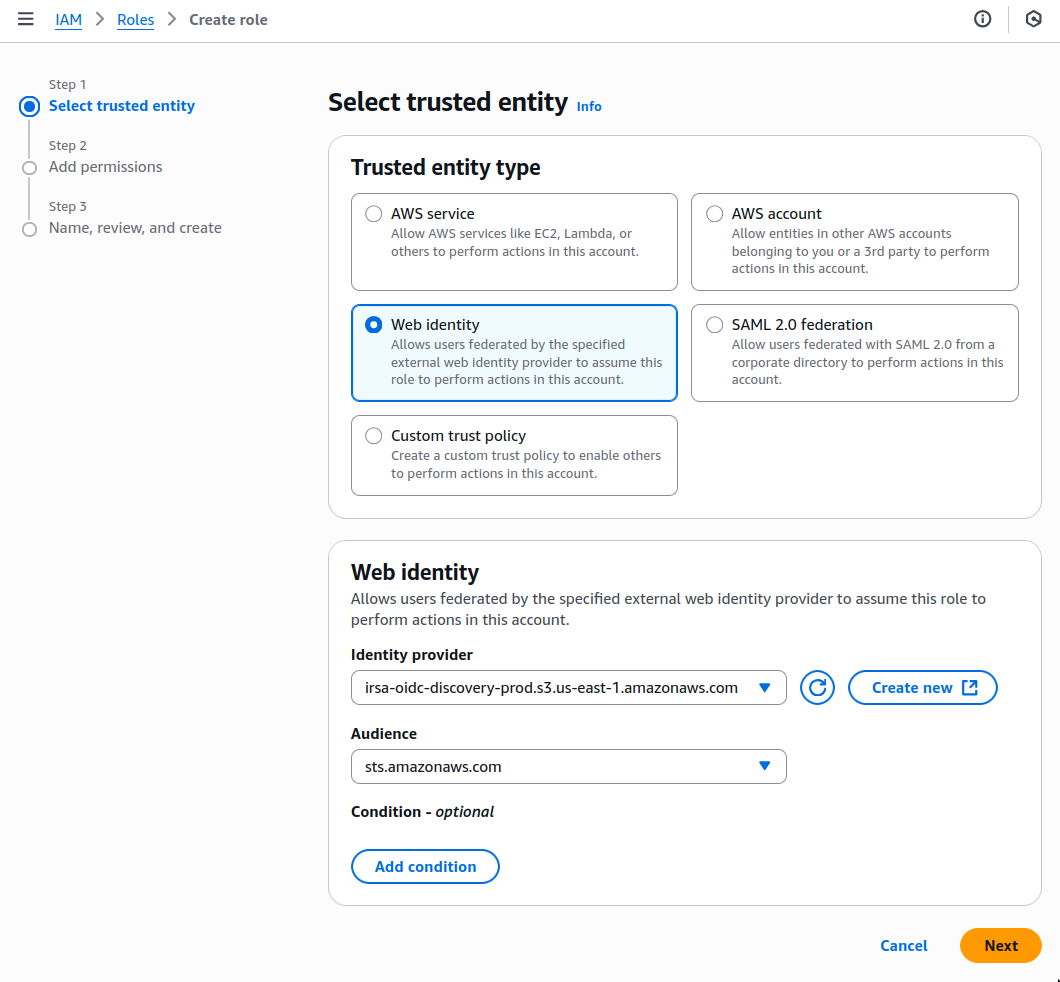Click the info icon in the top bar
Viewport: 1060px width, 982px height.
pos(982,19)
